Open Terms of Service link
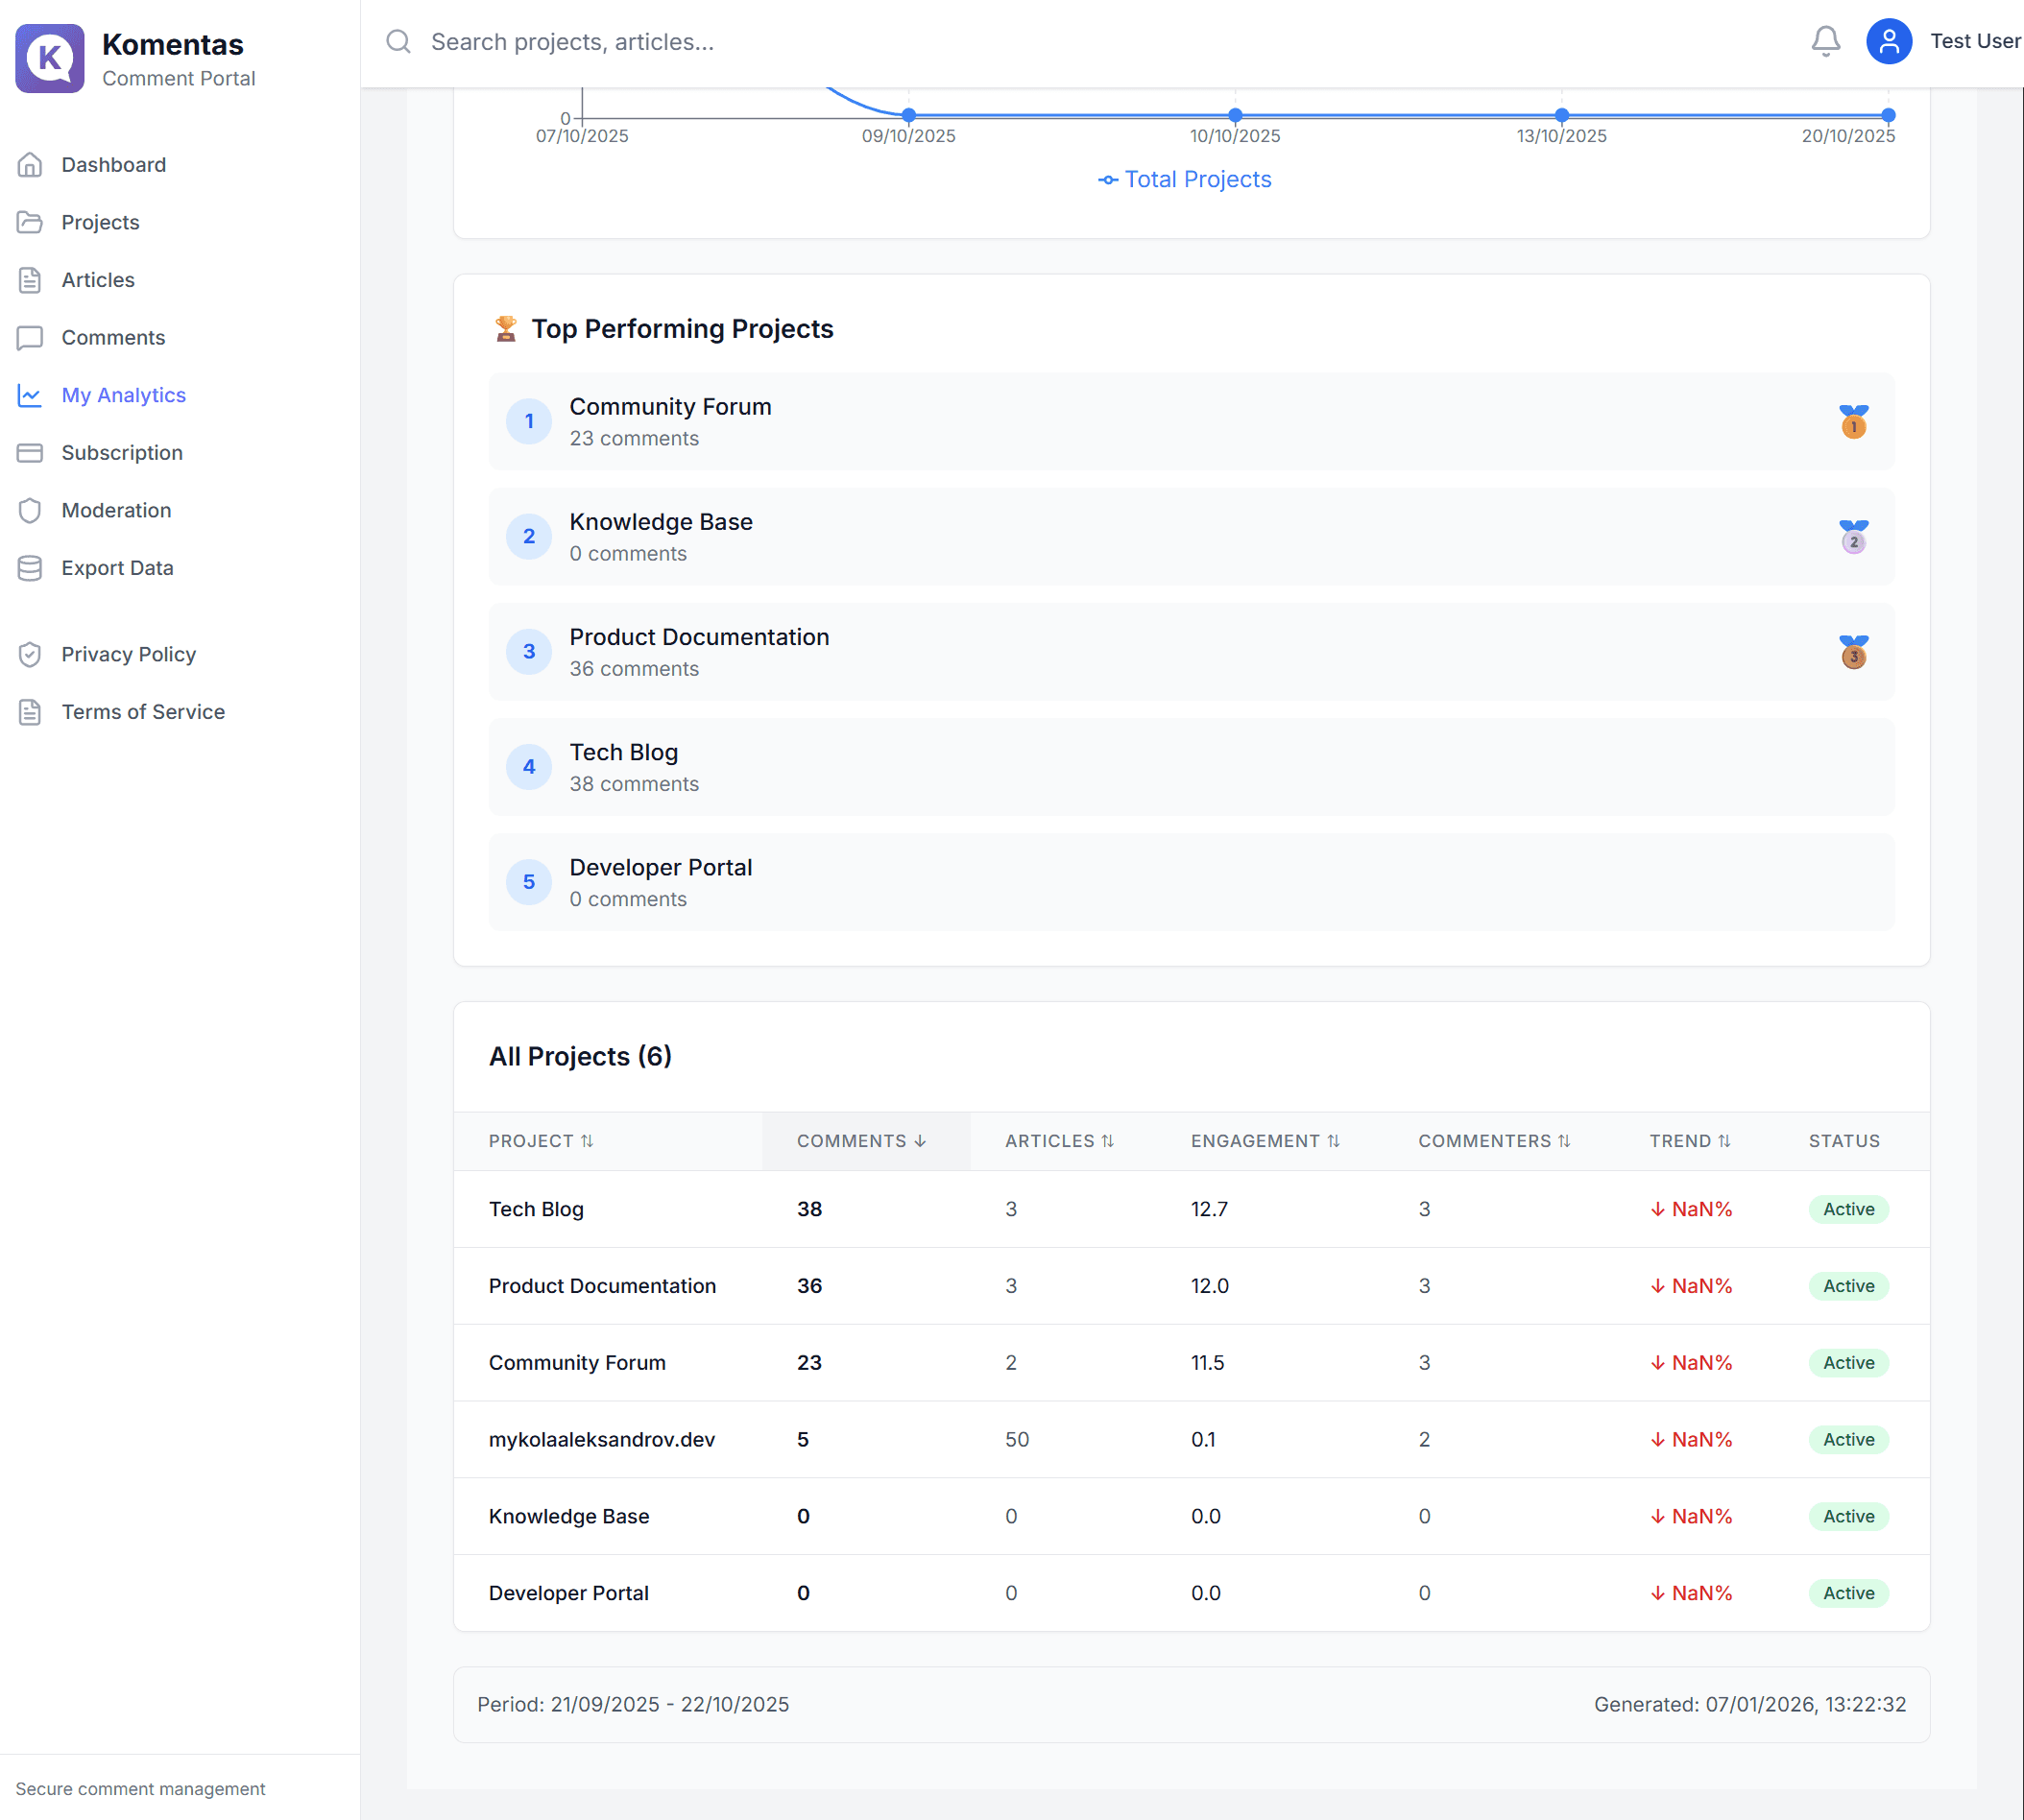Screen dimensions: 2024x1820 coord(142,712)
